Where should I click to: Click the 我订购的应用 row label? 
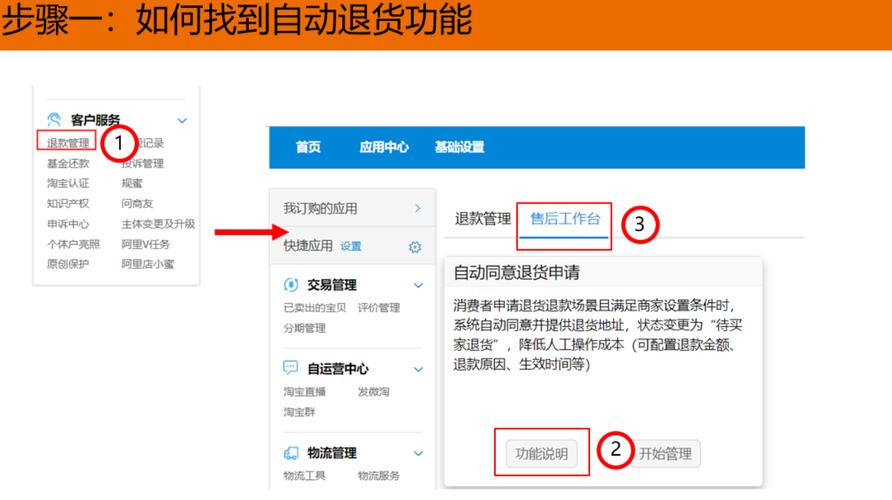[x=320, y=209]
